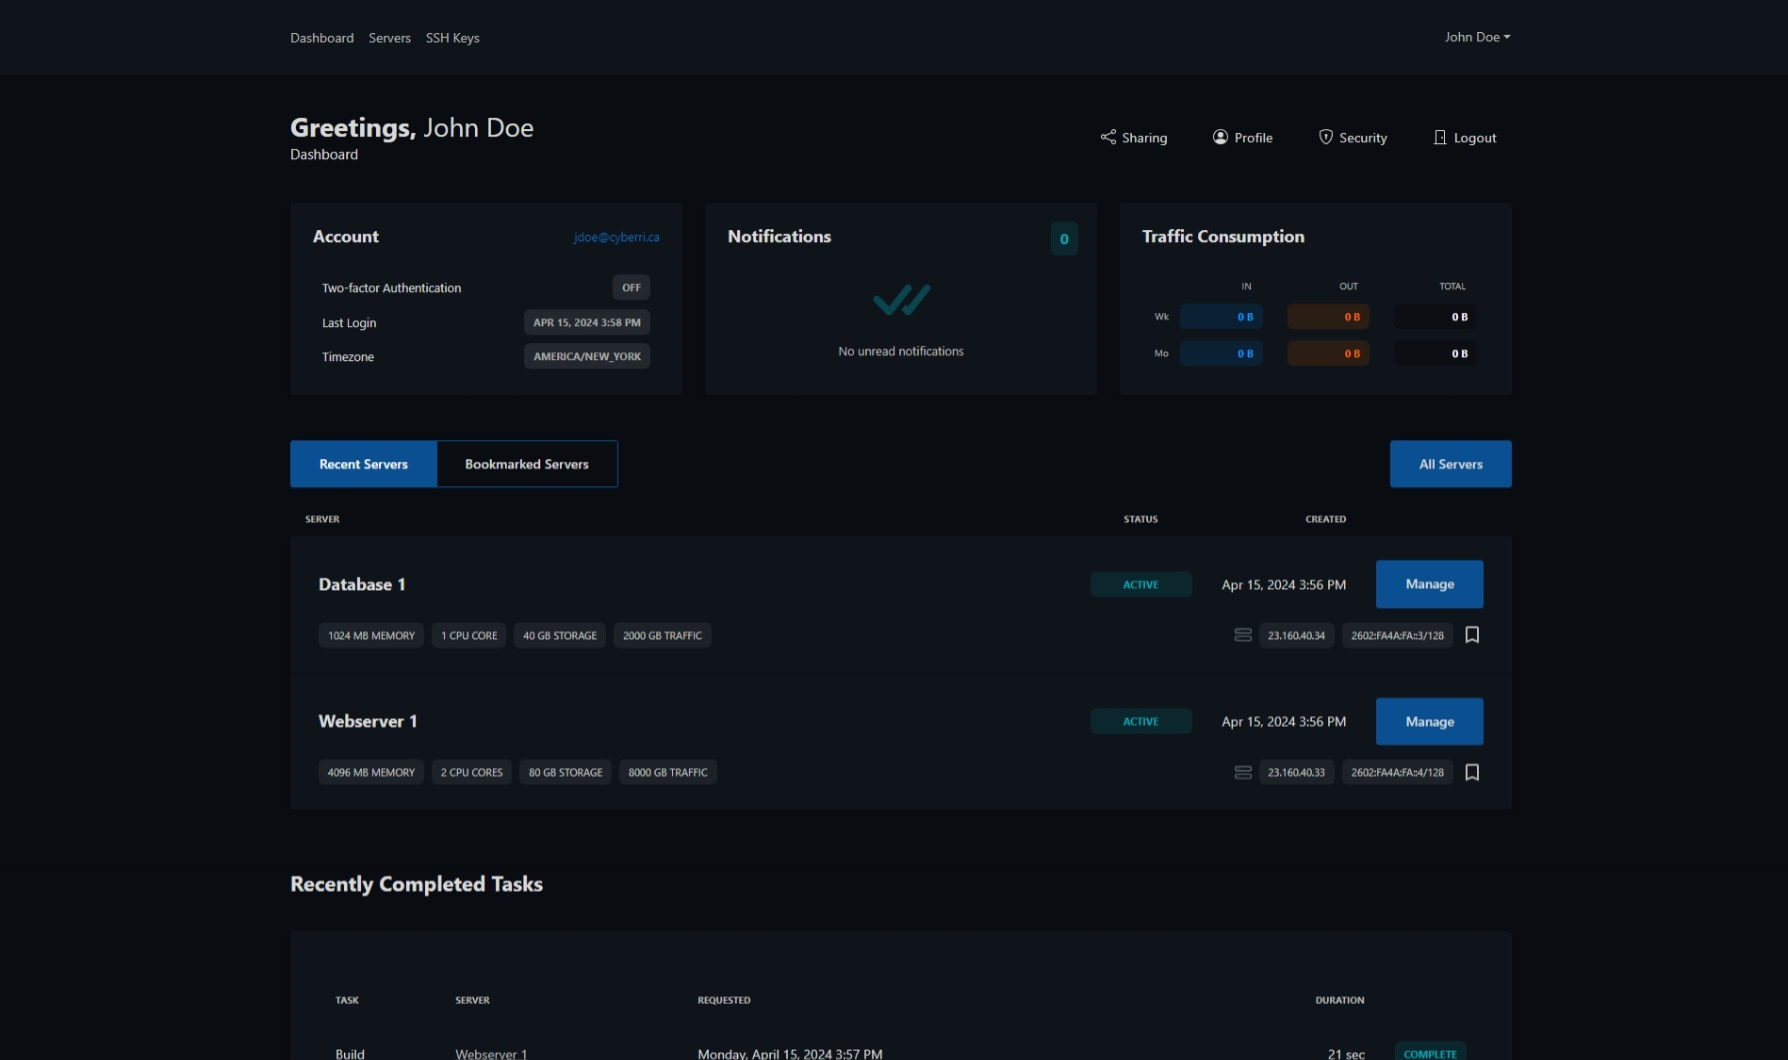Screen dimensions: 1788x1060
Task: Click the notifications double-check icon
Action: pos(901,299)
